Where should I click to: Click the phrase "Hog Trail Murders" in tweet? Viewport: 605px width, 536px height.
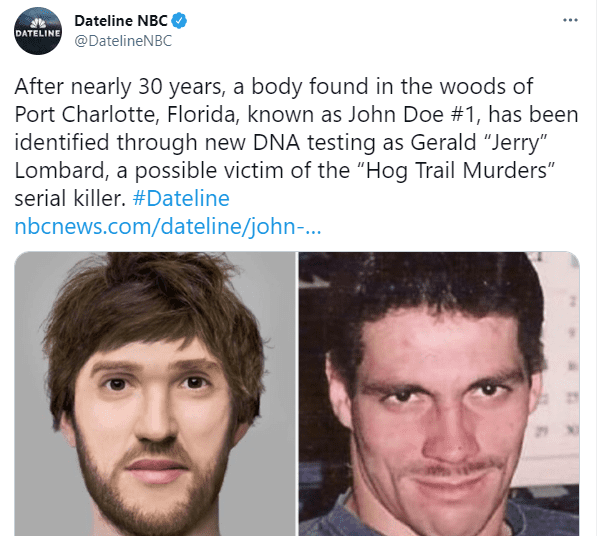(x=457, y=171)
